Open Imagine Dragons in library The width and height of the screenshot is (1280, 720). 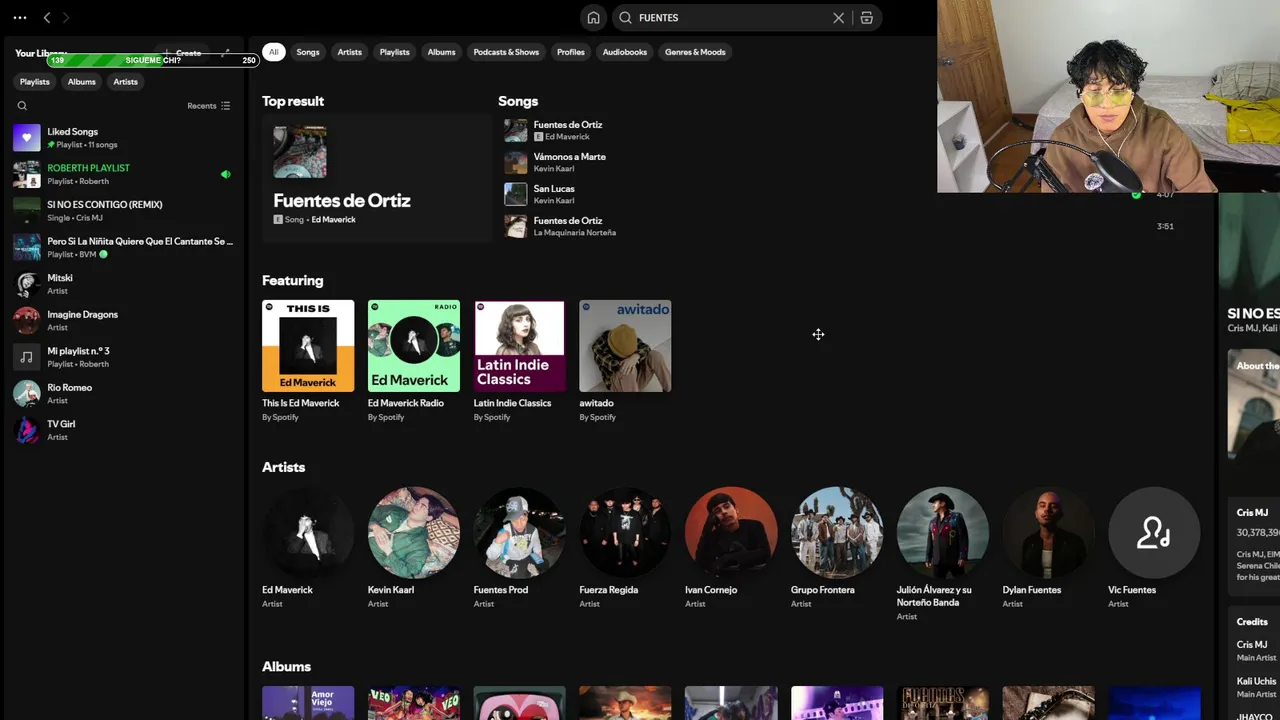[x=124, y=320]
